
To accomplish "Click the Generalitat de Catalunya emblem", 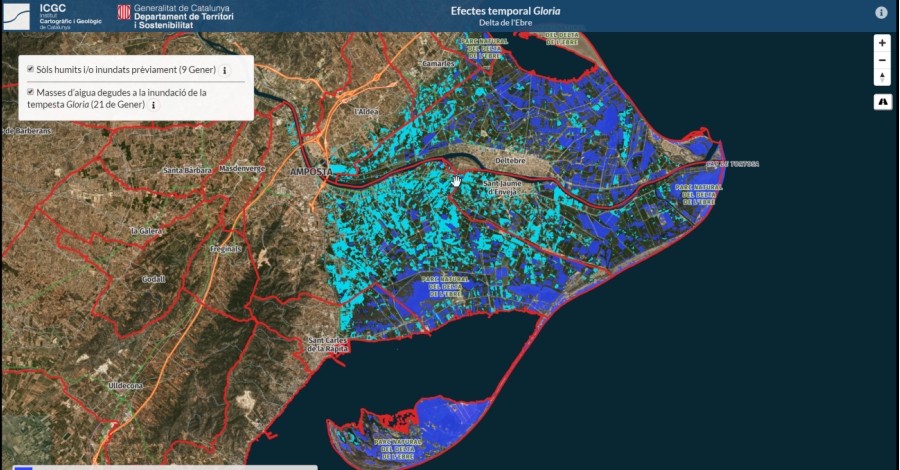I will pos(124,13).
